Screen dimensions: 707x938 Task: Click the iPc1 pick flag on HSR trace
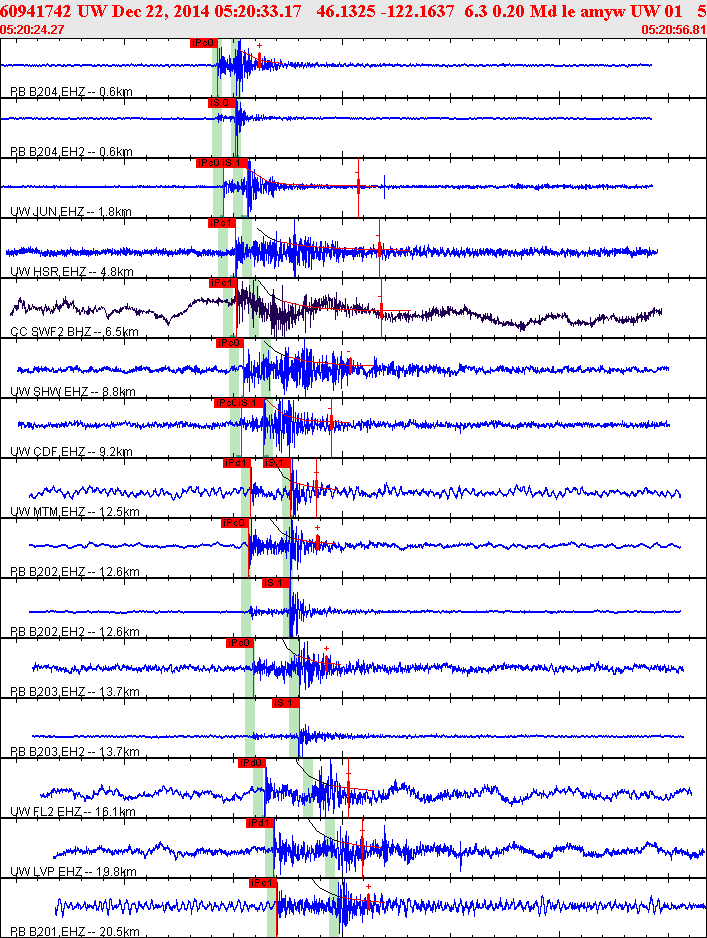coord(222,223)
